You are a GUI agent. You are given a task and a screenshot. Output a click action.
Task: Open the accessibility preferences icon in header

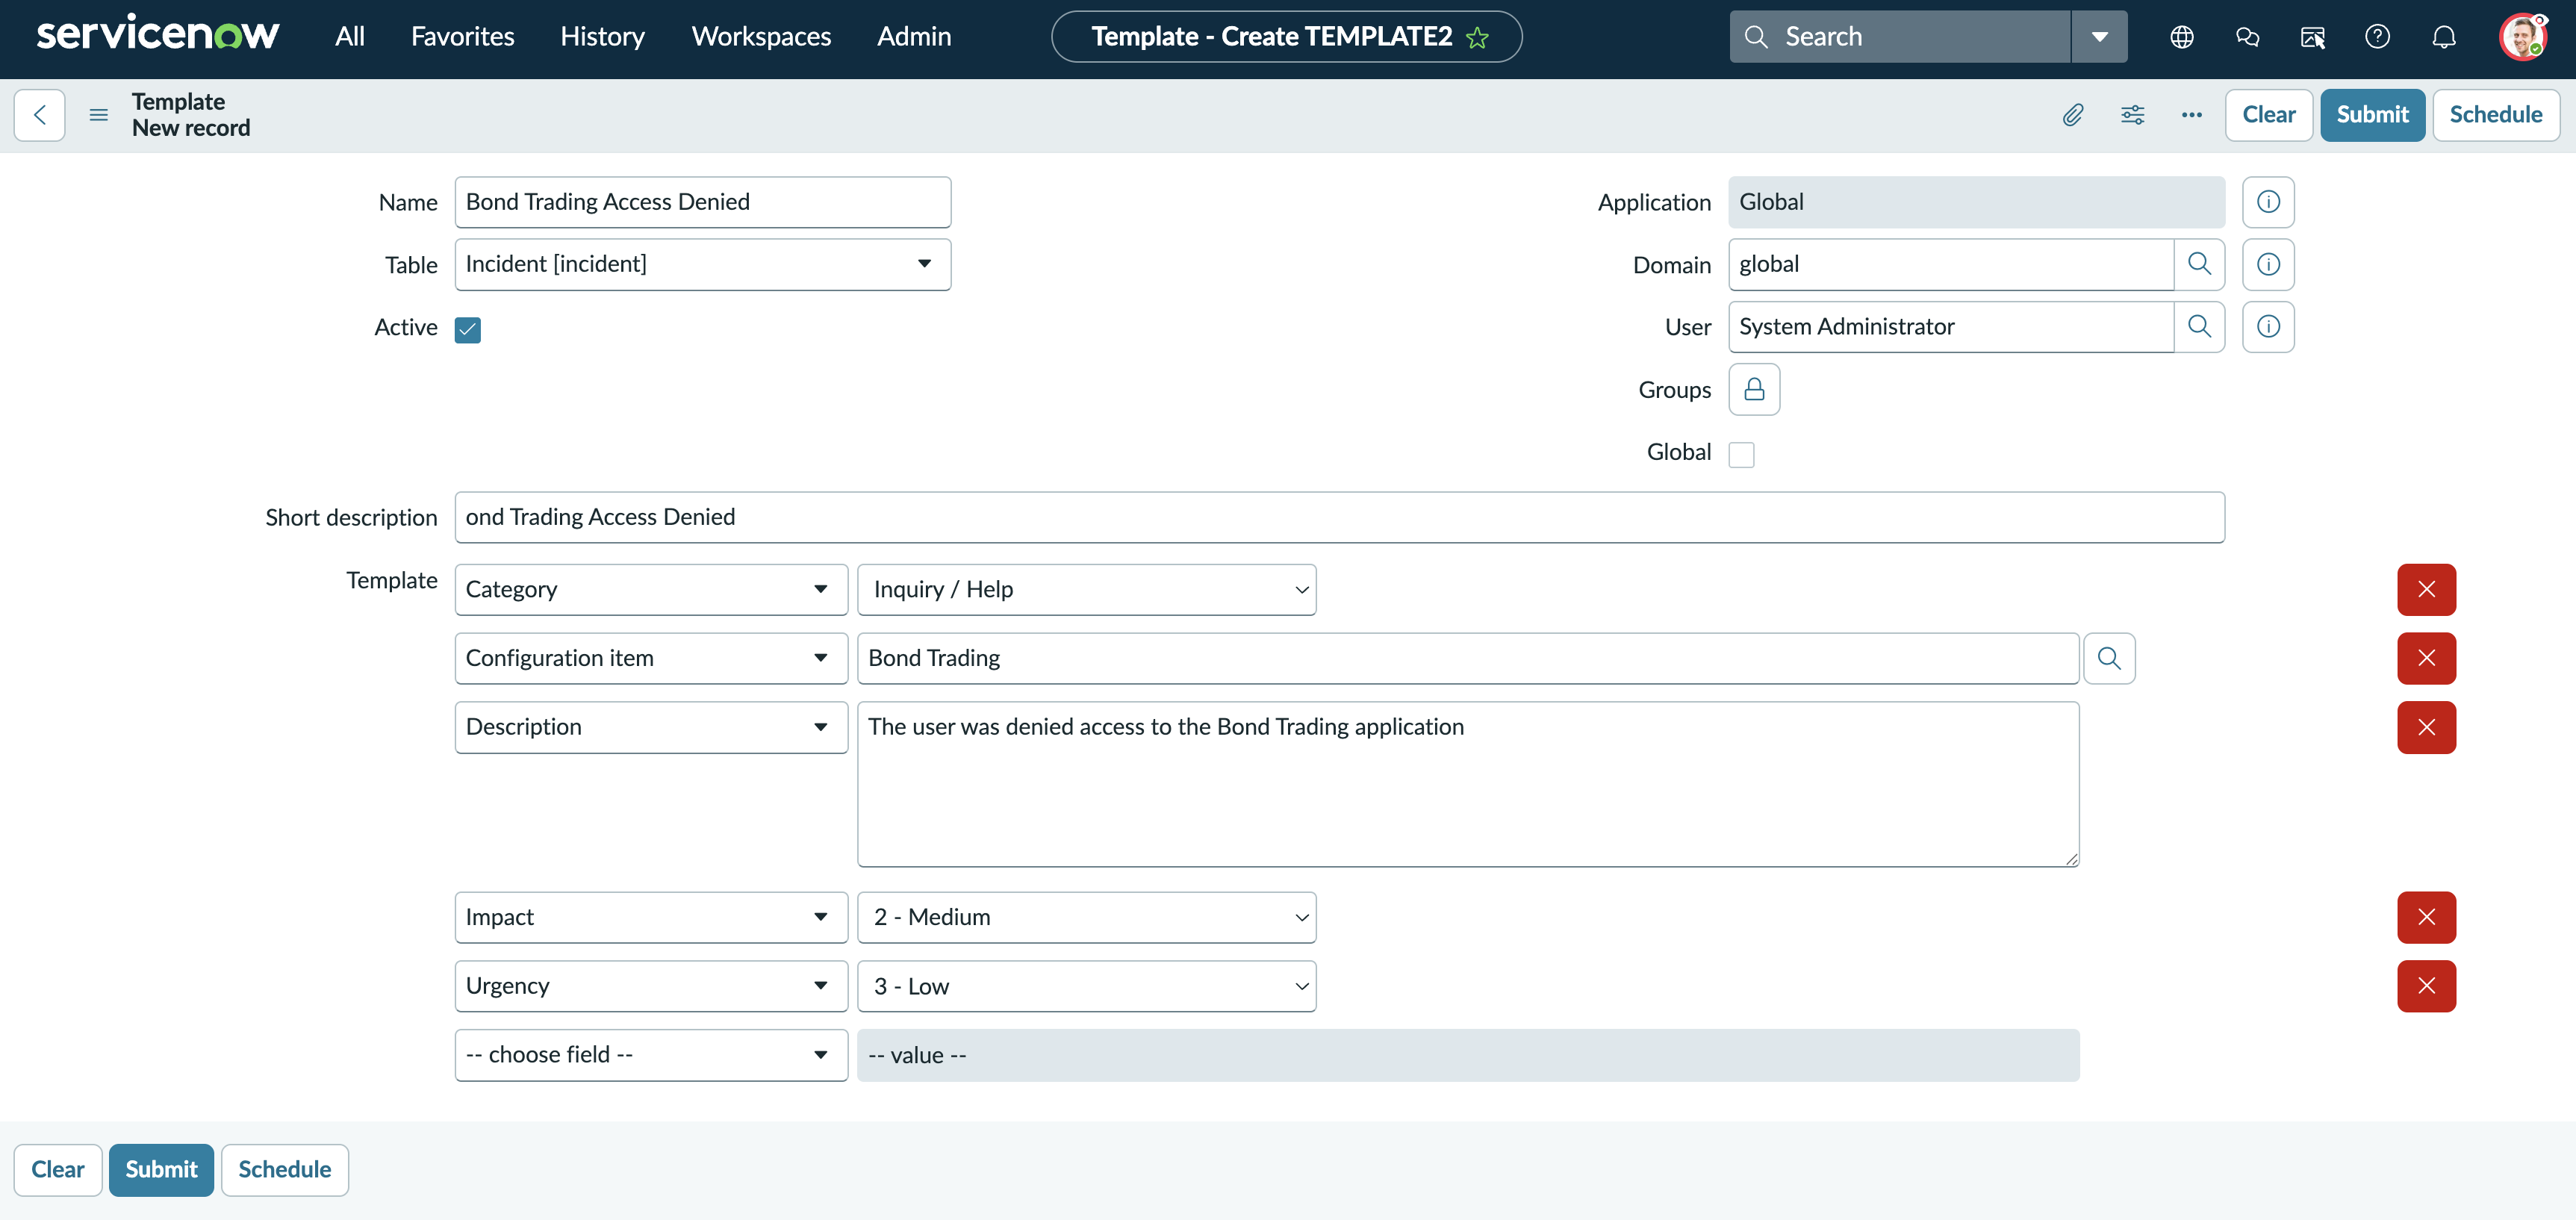click(x=2313, y=37)
